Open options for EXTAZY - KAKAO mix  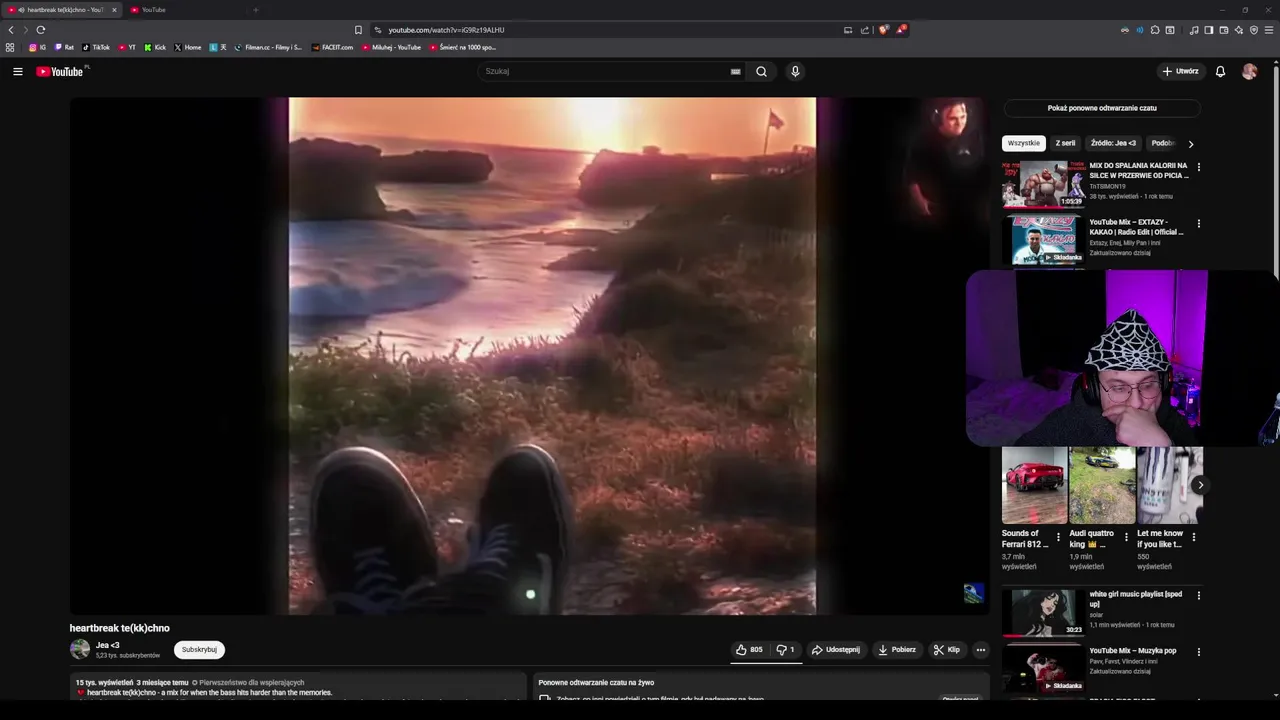1198,223
